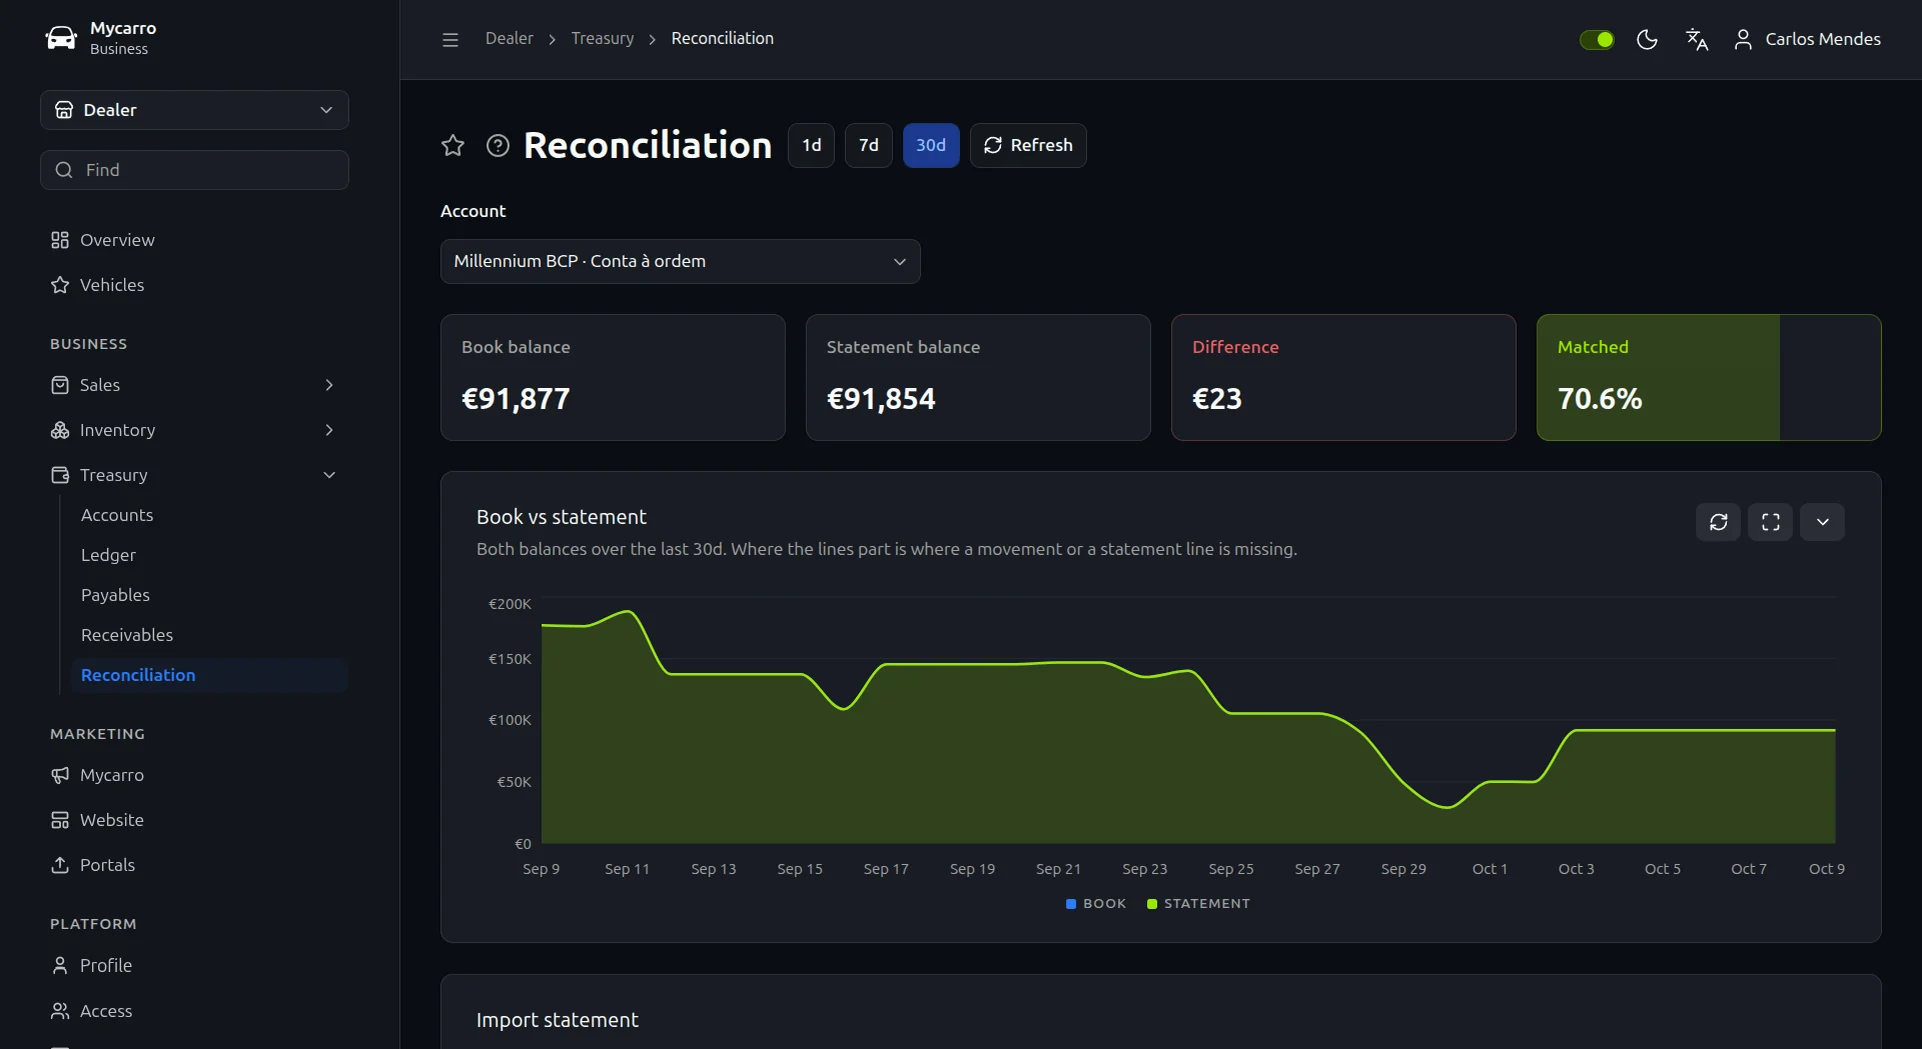Viewport: 1922px width, 1049px height.
Task: Click the user profile icon by Carlos Mendes
Action: click(x=1743, y=39)
